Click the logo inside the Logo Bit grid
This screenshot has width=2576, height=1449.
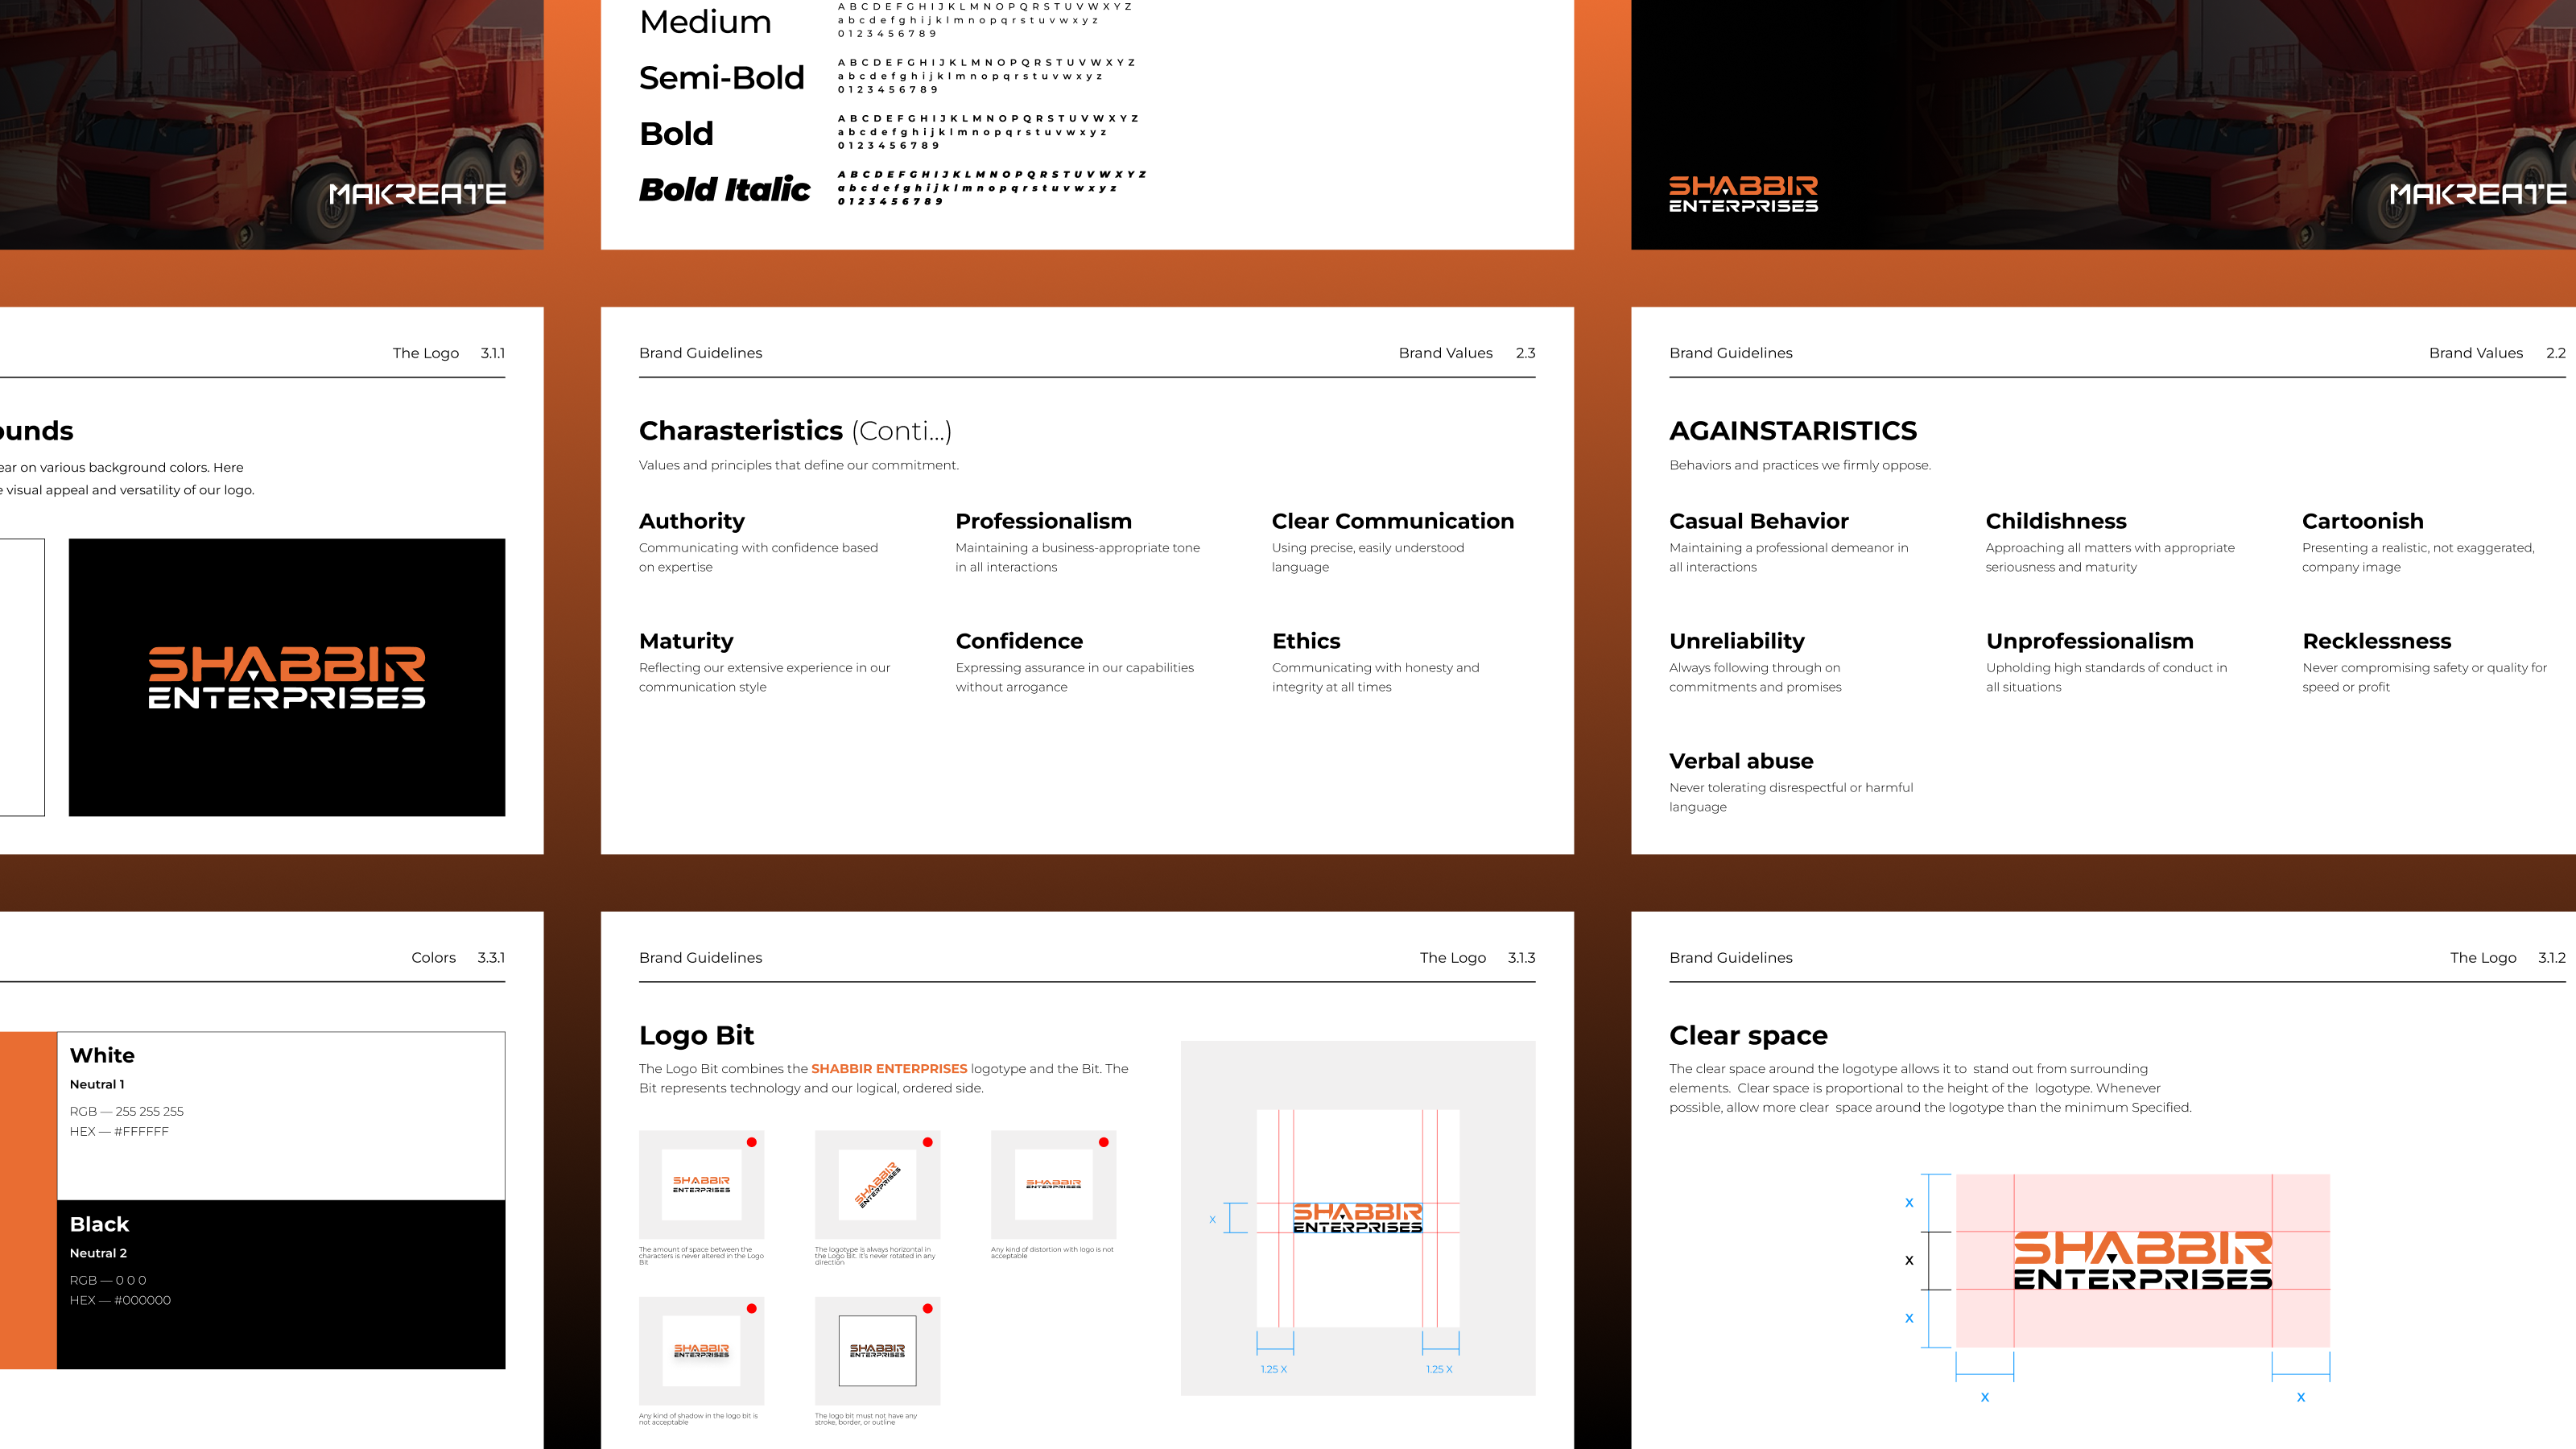click(1357, 1218)
